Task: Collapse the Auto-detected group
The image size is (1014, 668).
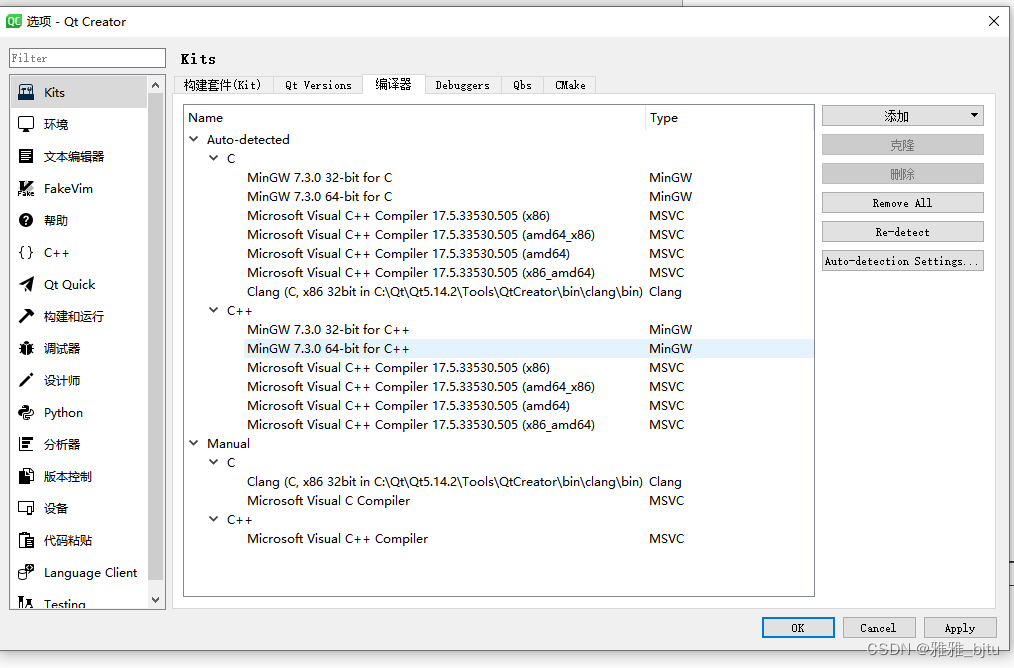Action: point(193,139)
